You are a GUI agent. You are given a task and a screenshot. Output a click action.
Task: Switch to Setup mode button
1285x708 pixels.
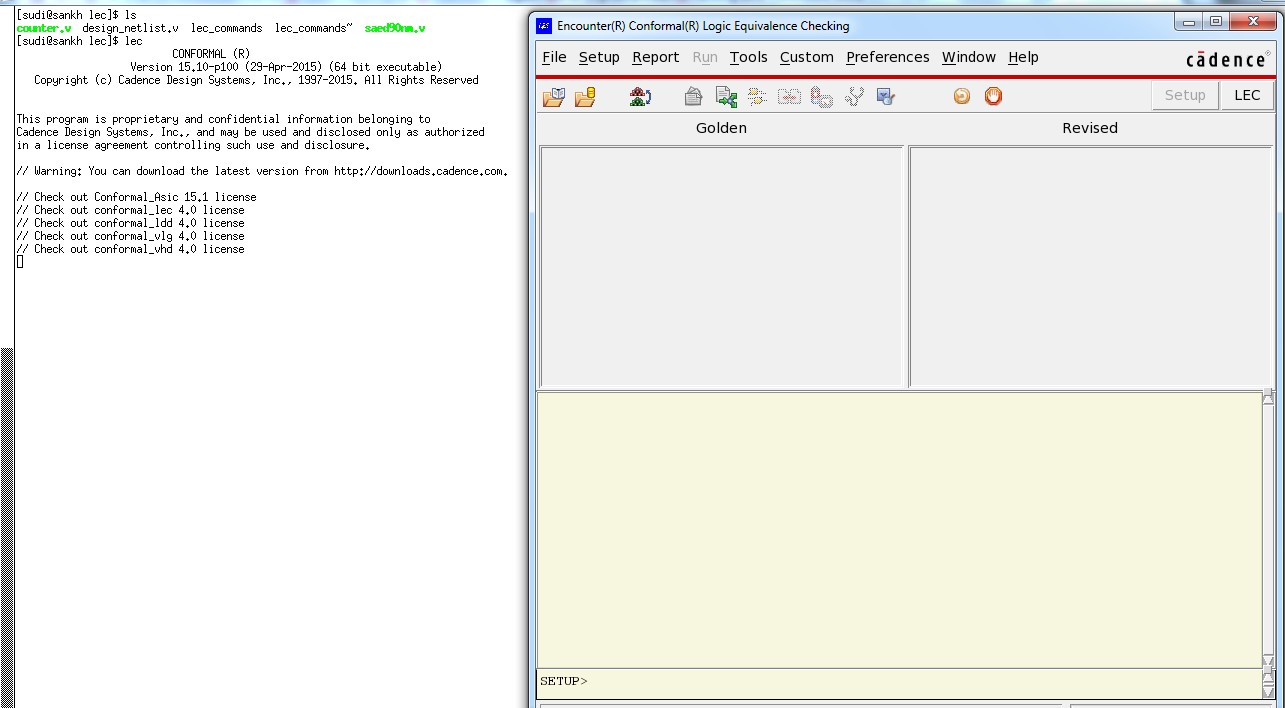click(x=1185, y=96)
